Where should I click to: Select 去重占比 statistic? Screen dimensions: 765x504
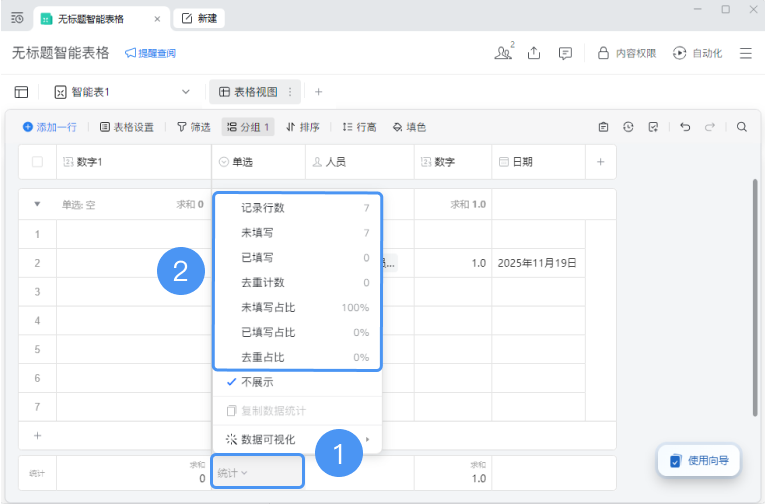click(297, 357)
